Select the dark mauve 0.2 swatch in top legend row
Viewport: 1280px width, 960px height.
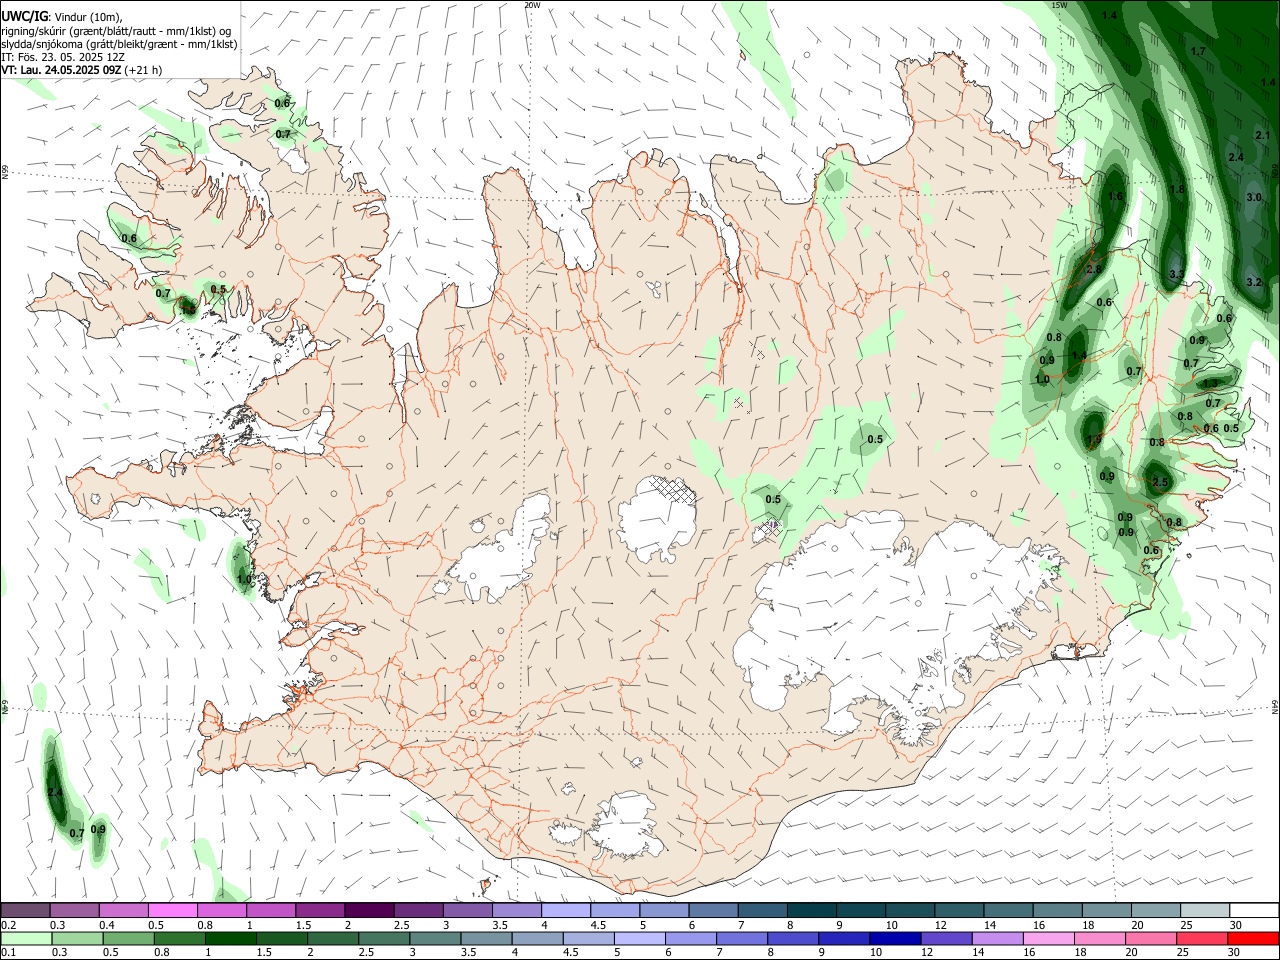click(x=25, y=911)
